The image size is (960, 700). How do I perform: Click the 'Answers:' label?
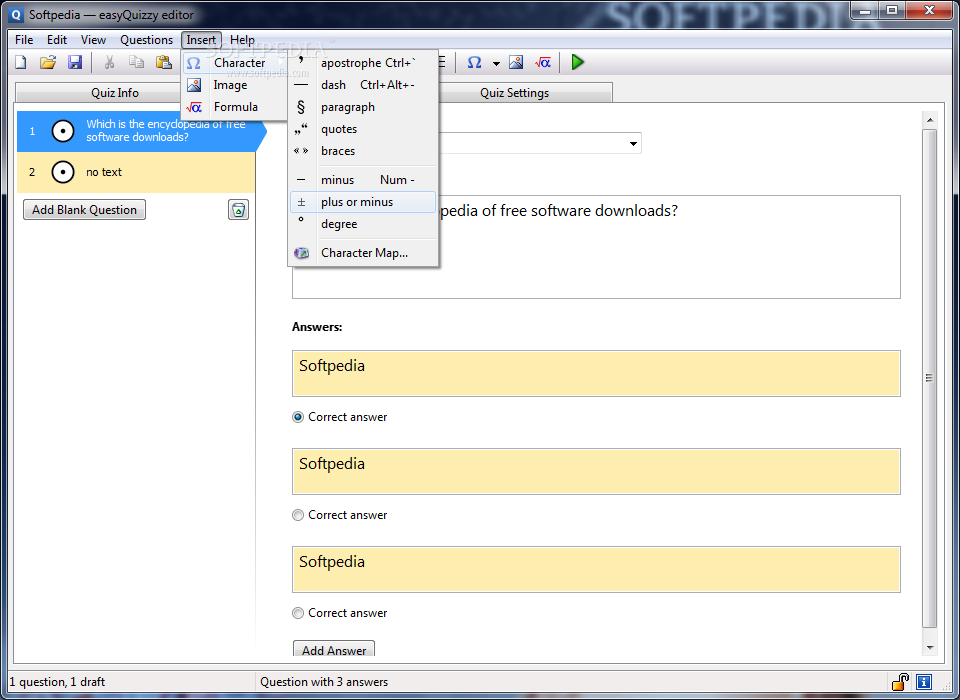point(317,327)
